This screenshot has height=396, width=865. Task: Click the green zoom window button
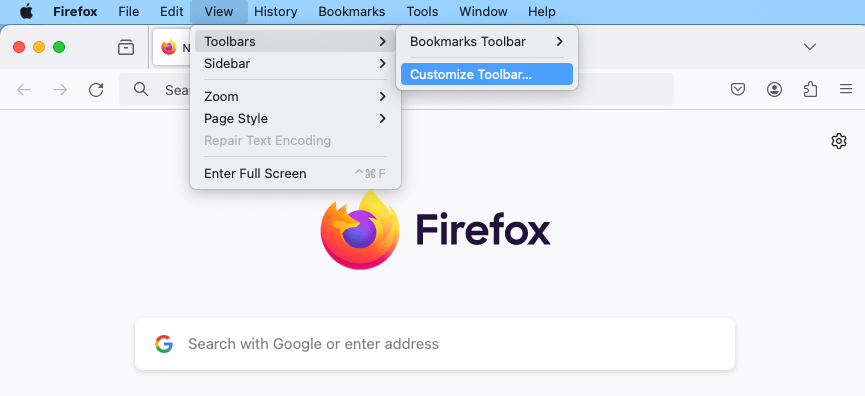pos(58,47)
